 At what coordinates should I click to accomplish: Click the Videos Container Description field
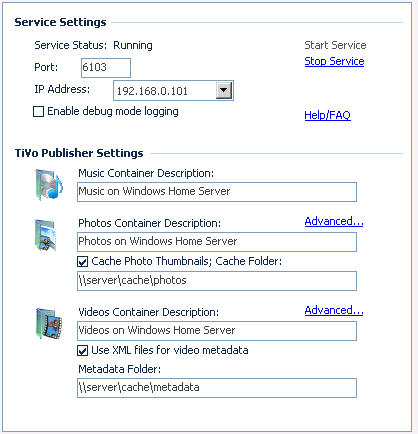(x=217, y=331)
